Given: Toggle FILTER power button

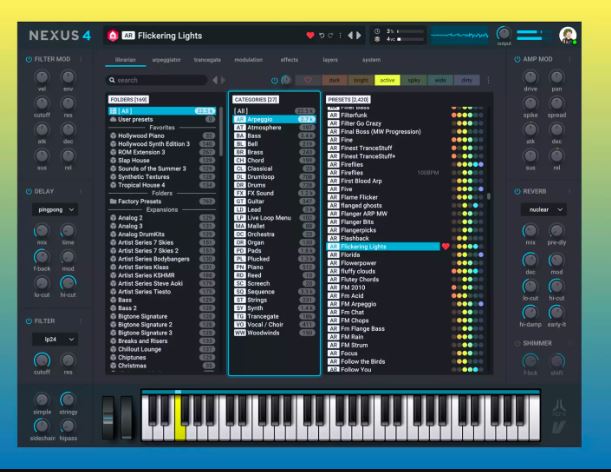Looking at the screenshot, I should (28, 321).
